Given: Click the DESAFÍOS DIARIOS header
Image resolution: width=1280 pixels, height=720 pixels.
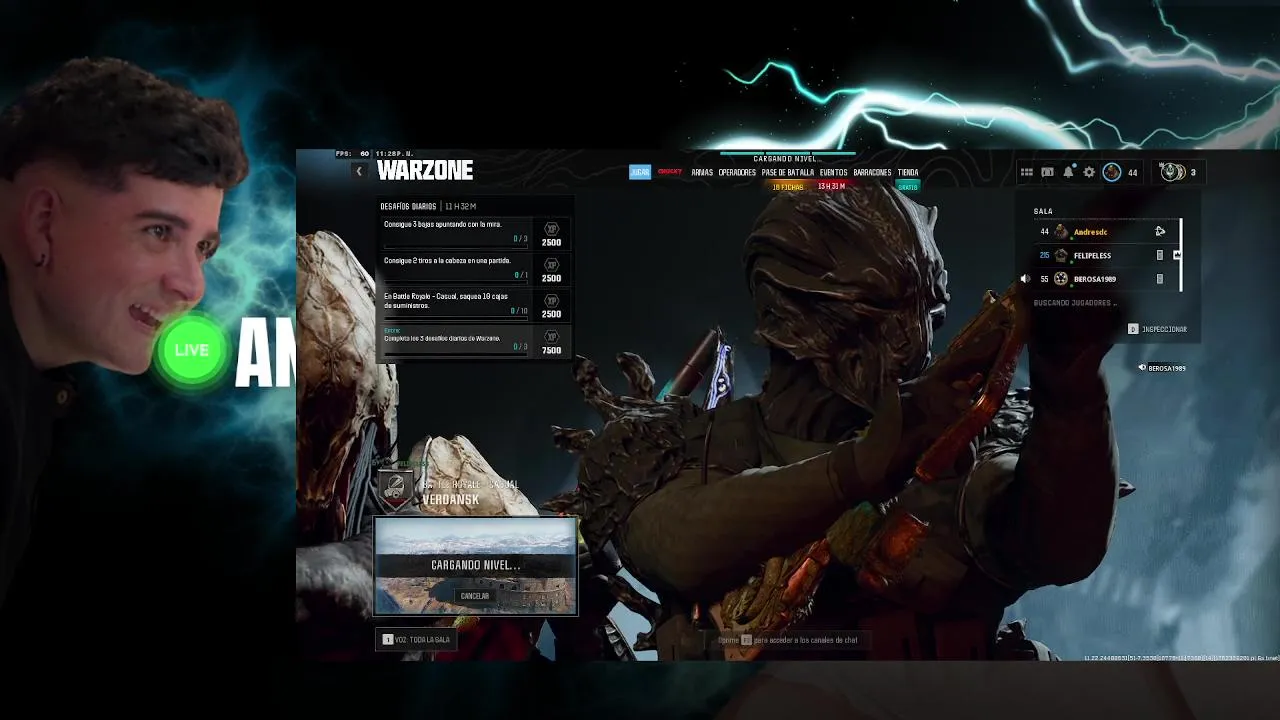Looking at the screenshot, I should click(x=408, y=206).
